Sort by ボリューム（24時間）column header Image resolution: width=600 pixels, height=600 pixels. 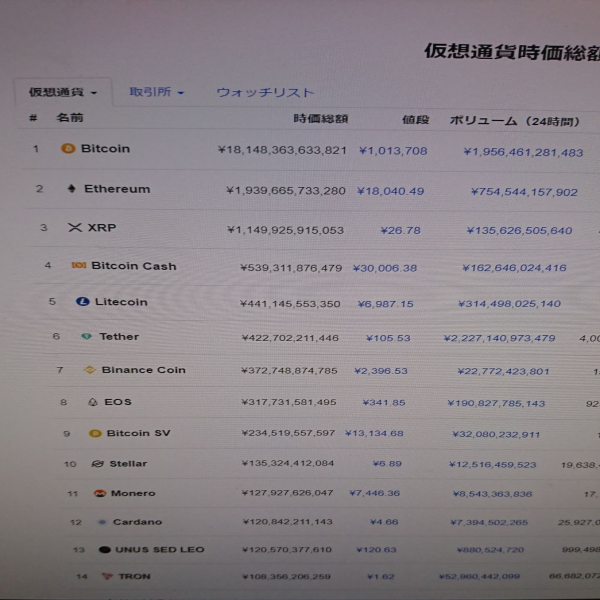click(x=514, y=121)
